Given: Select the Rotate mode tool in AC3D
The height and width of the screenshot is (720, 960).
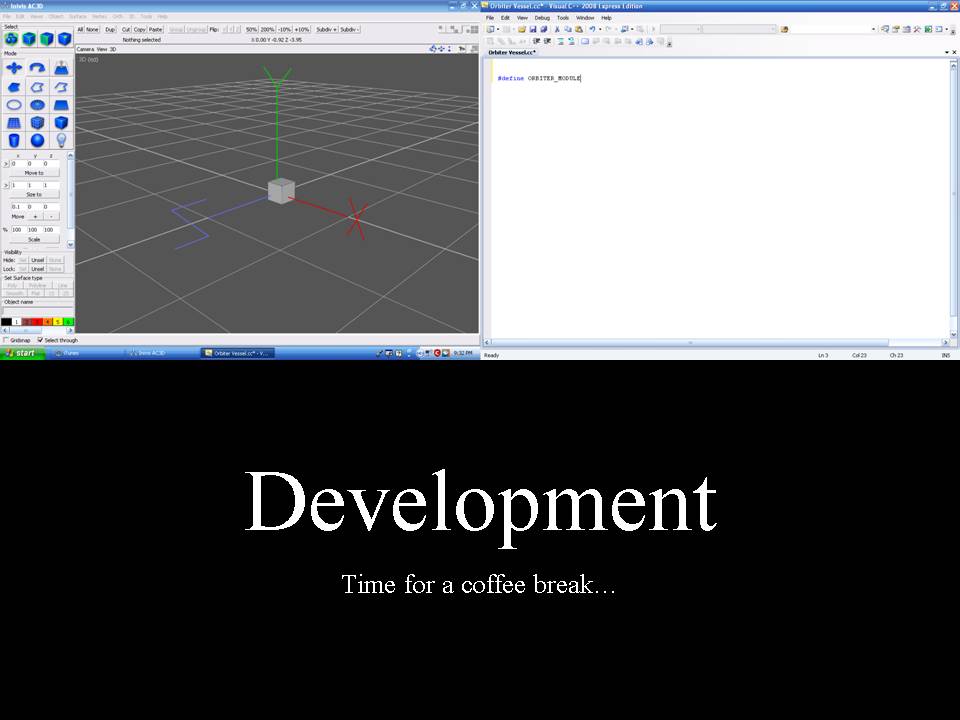Looking at the screenshot, I should pos(37,68).
